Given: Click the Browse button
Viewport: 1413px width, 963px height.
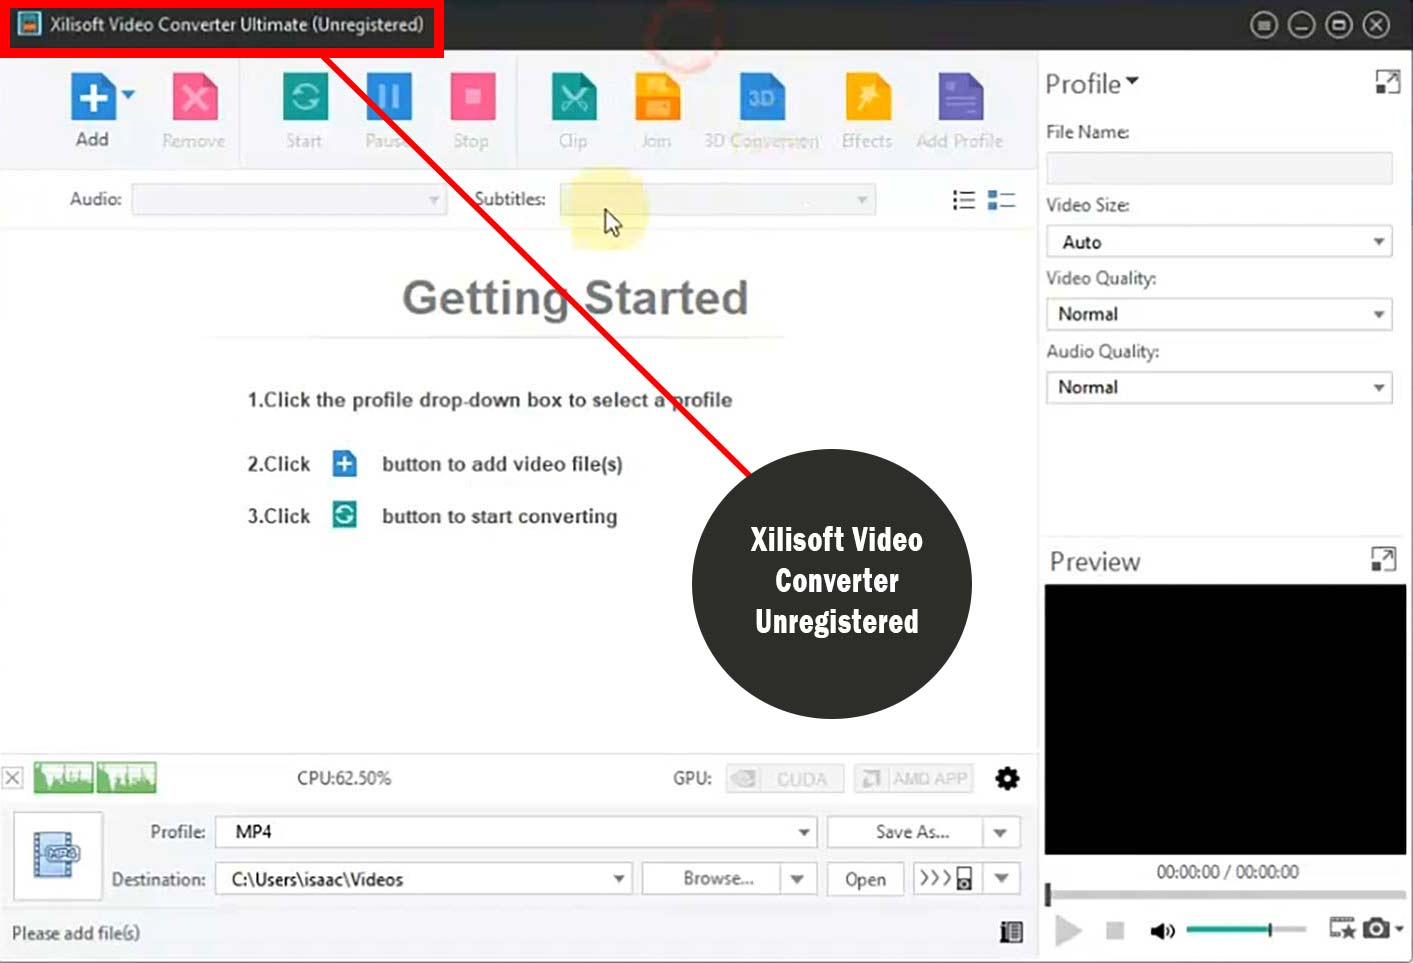Looking at the screenshot, I should coord(711,879).
